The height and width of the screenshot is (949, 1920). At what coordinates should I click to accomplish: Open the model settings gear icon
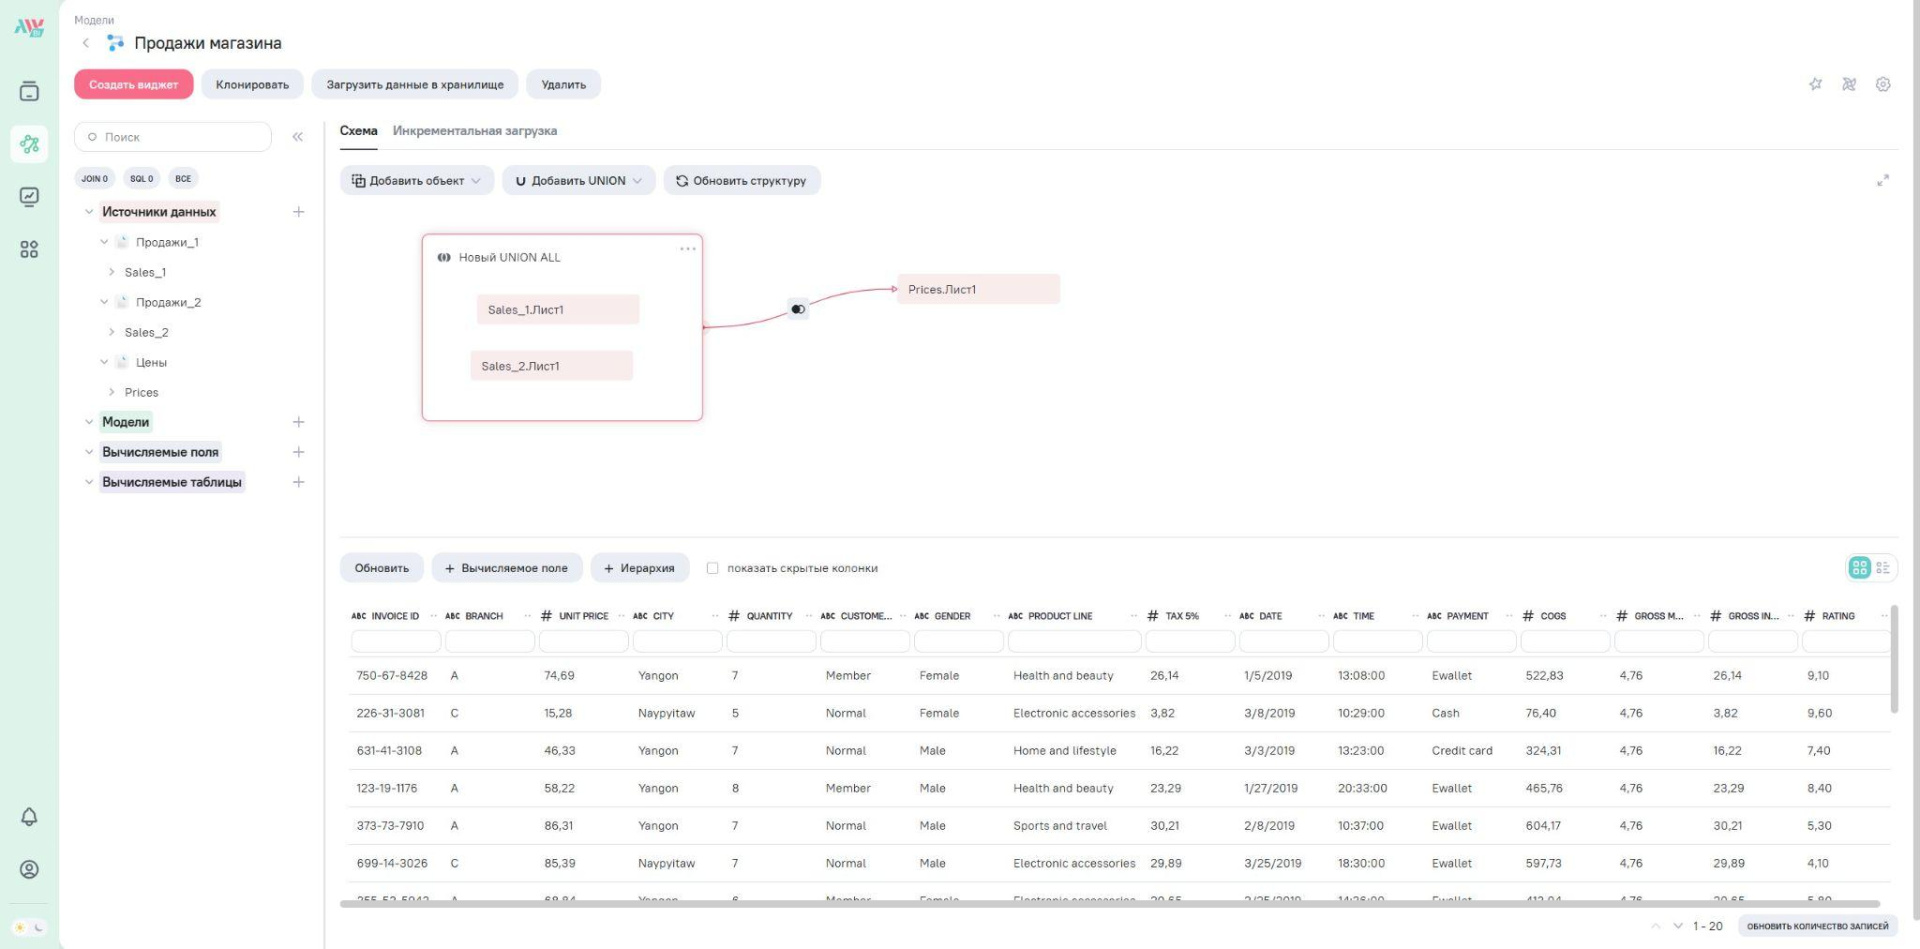click(x=1883, y=84)
